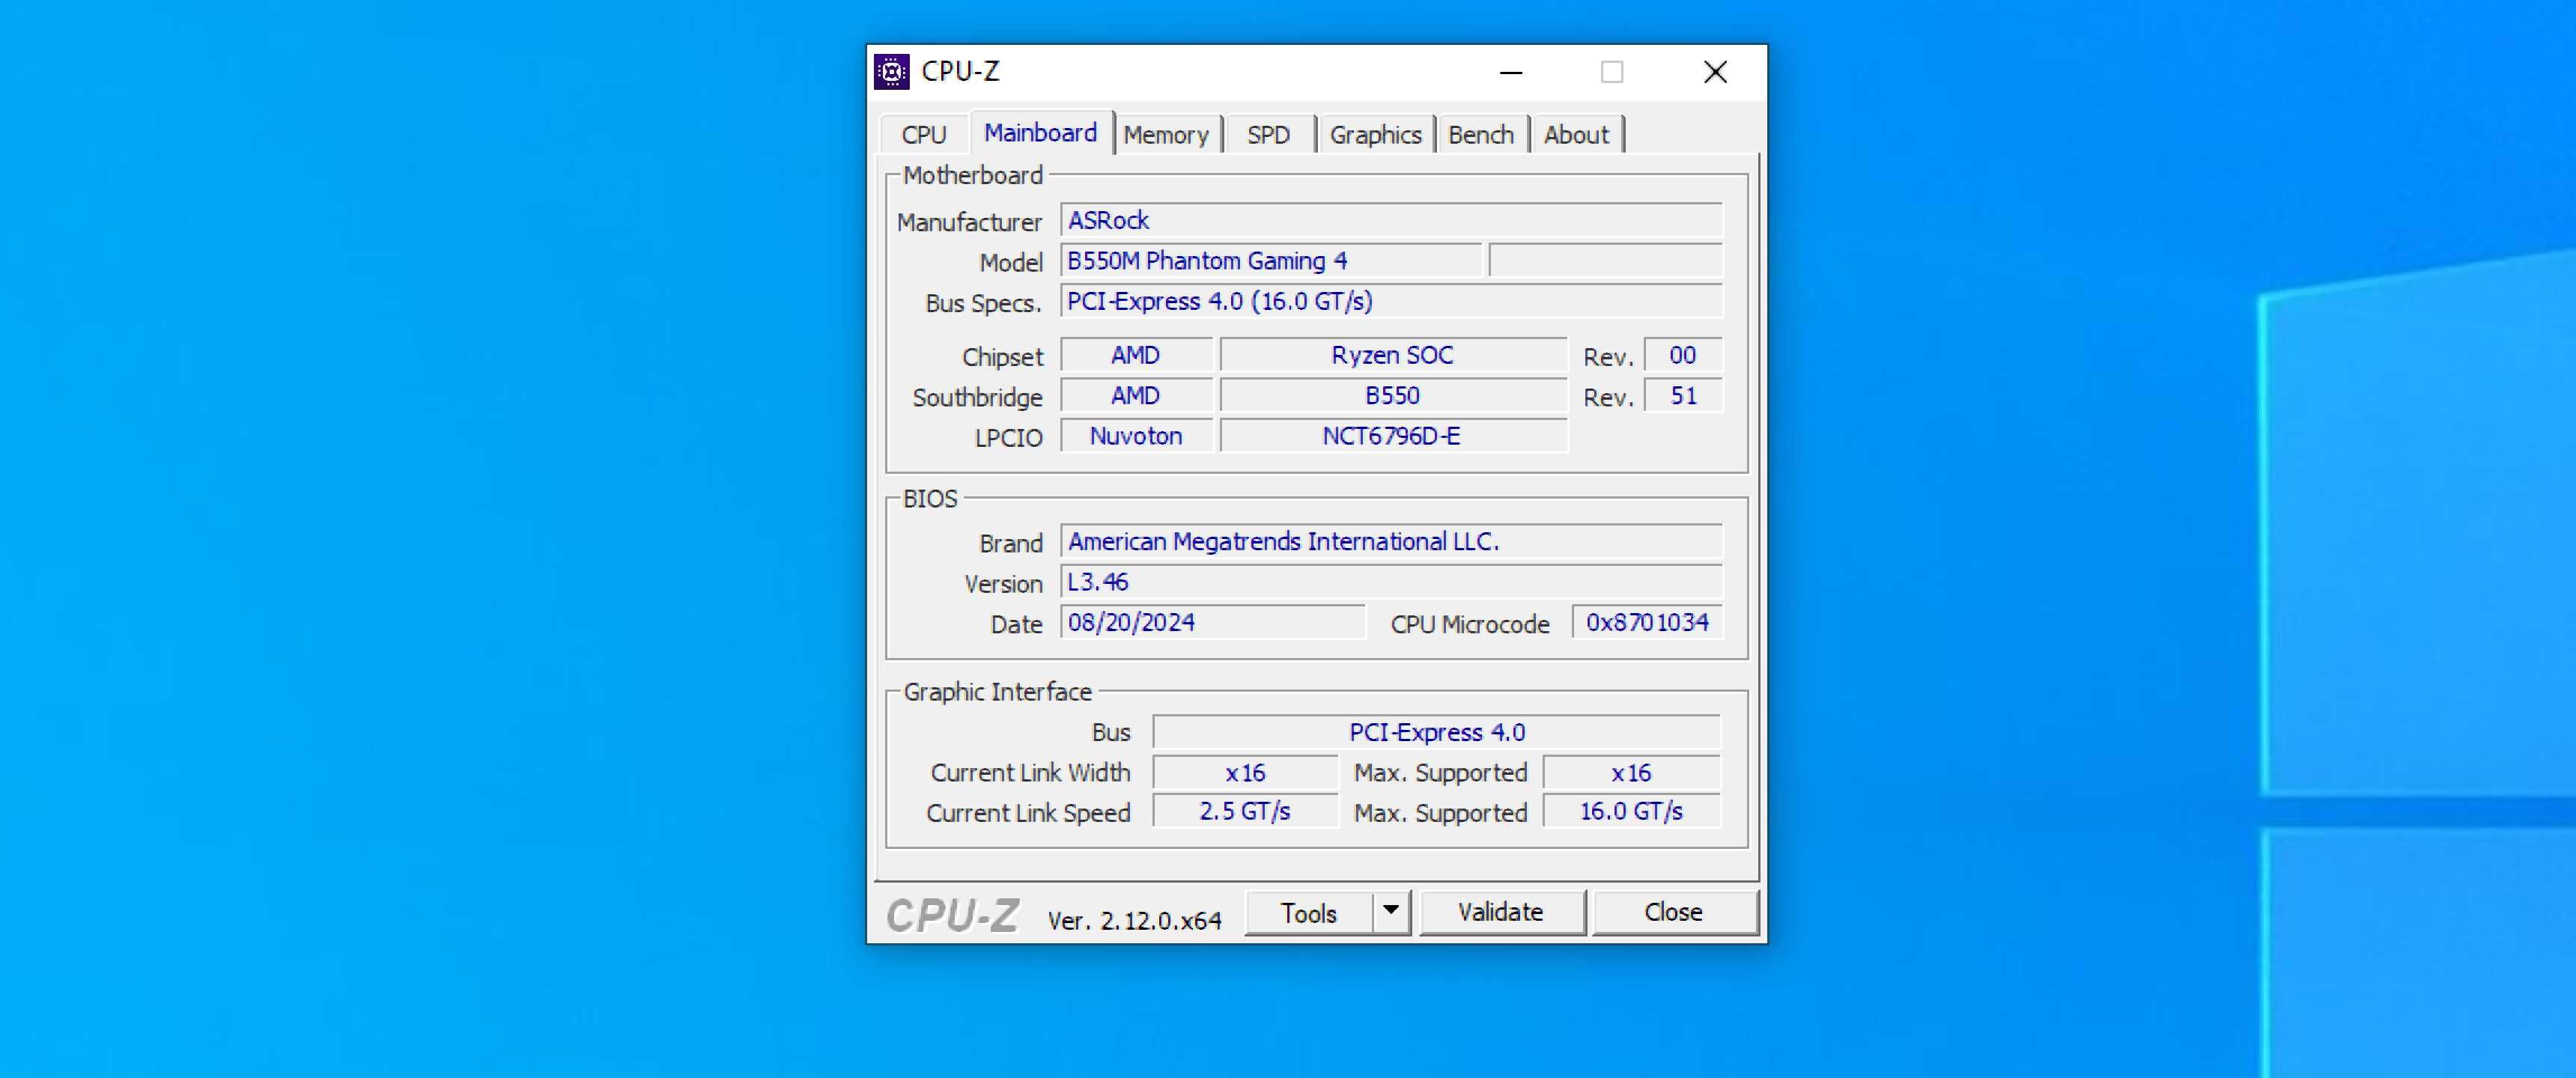2576x1078 pixels.
Task: Click Max. Supported link width x16 value
Action: click(x=1631, y=772)
